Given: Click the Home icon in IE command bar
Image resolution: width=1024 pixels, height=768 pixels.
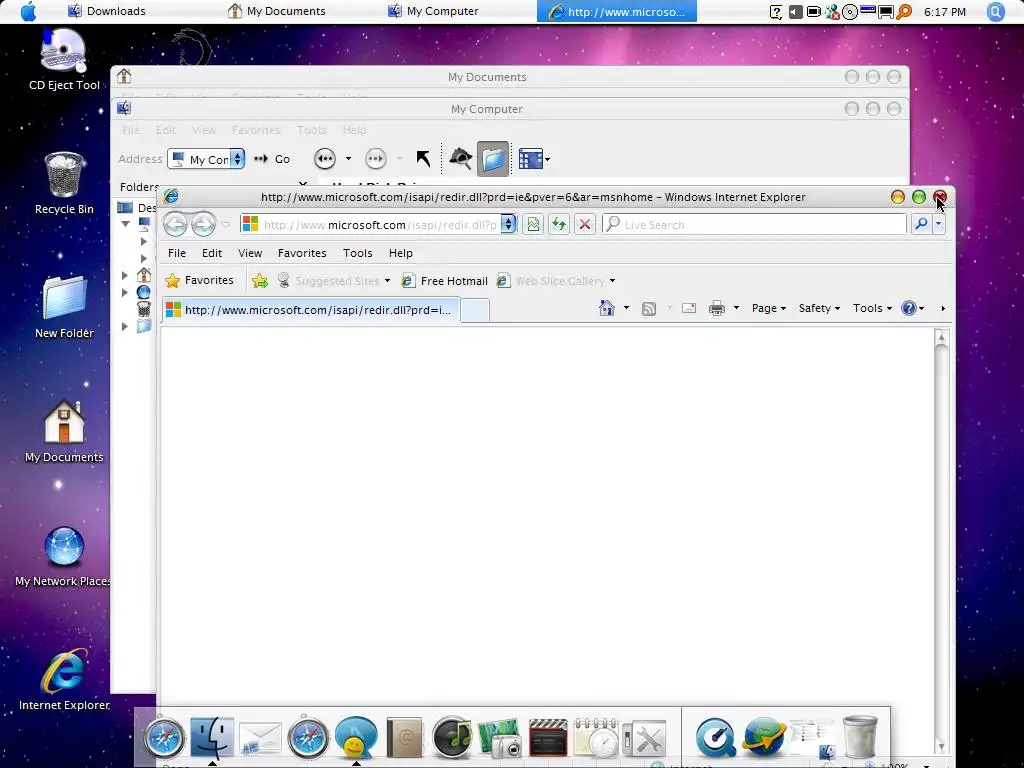Looking at the screenshot, I should [x=607, y=308].
